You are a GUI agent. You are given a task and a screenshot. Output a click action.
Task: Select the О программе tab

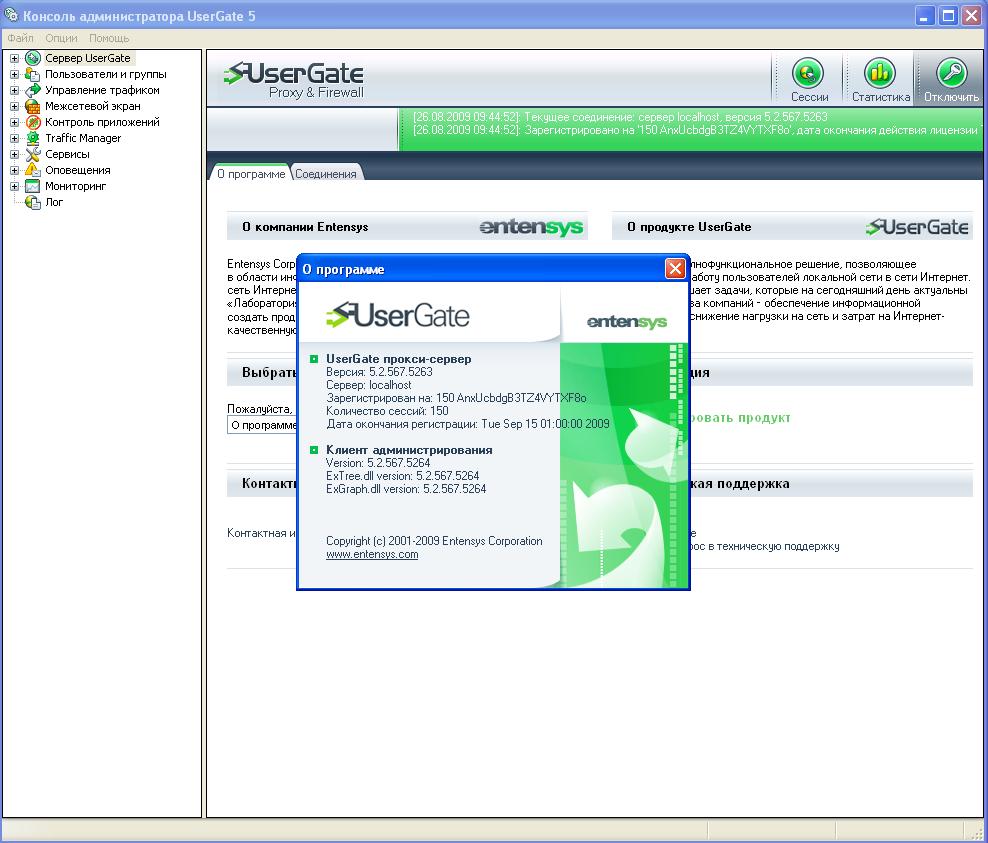250,174
